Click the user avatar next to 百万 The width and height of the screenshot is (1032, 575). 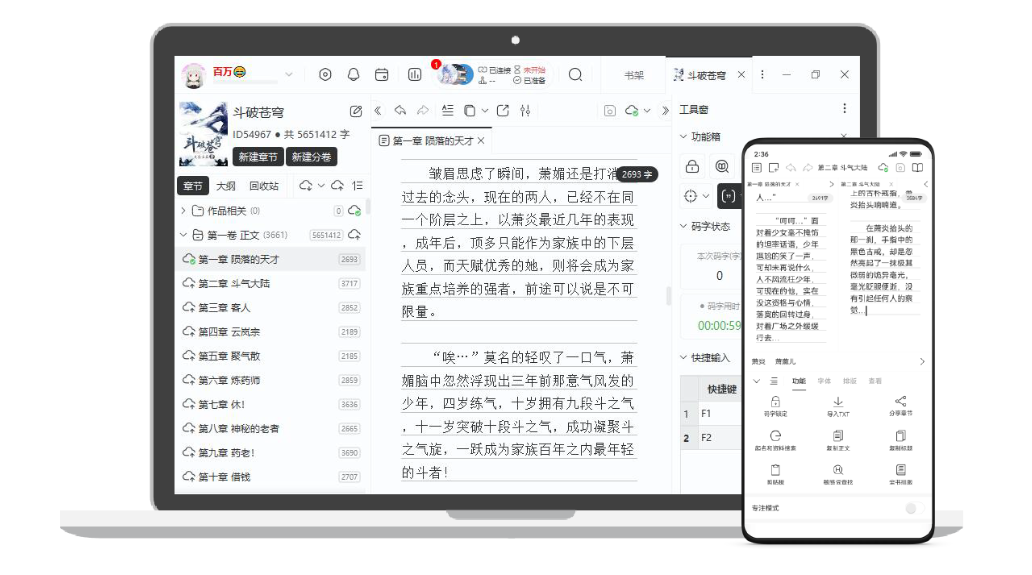[194, 76]
